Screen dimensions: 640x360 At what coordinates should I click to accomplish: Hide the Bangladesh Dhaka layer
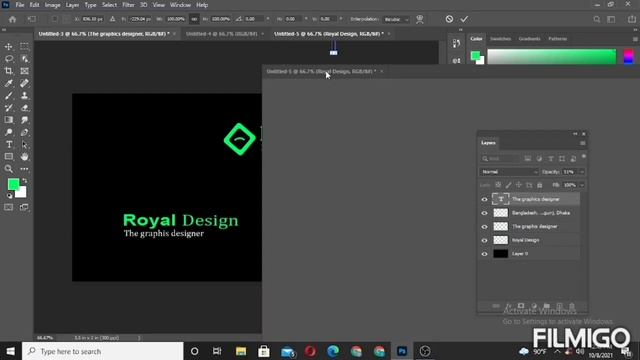pos(484,213)
